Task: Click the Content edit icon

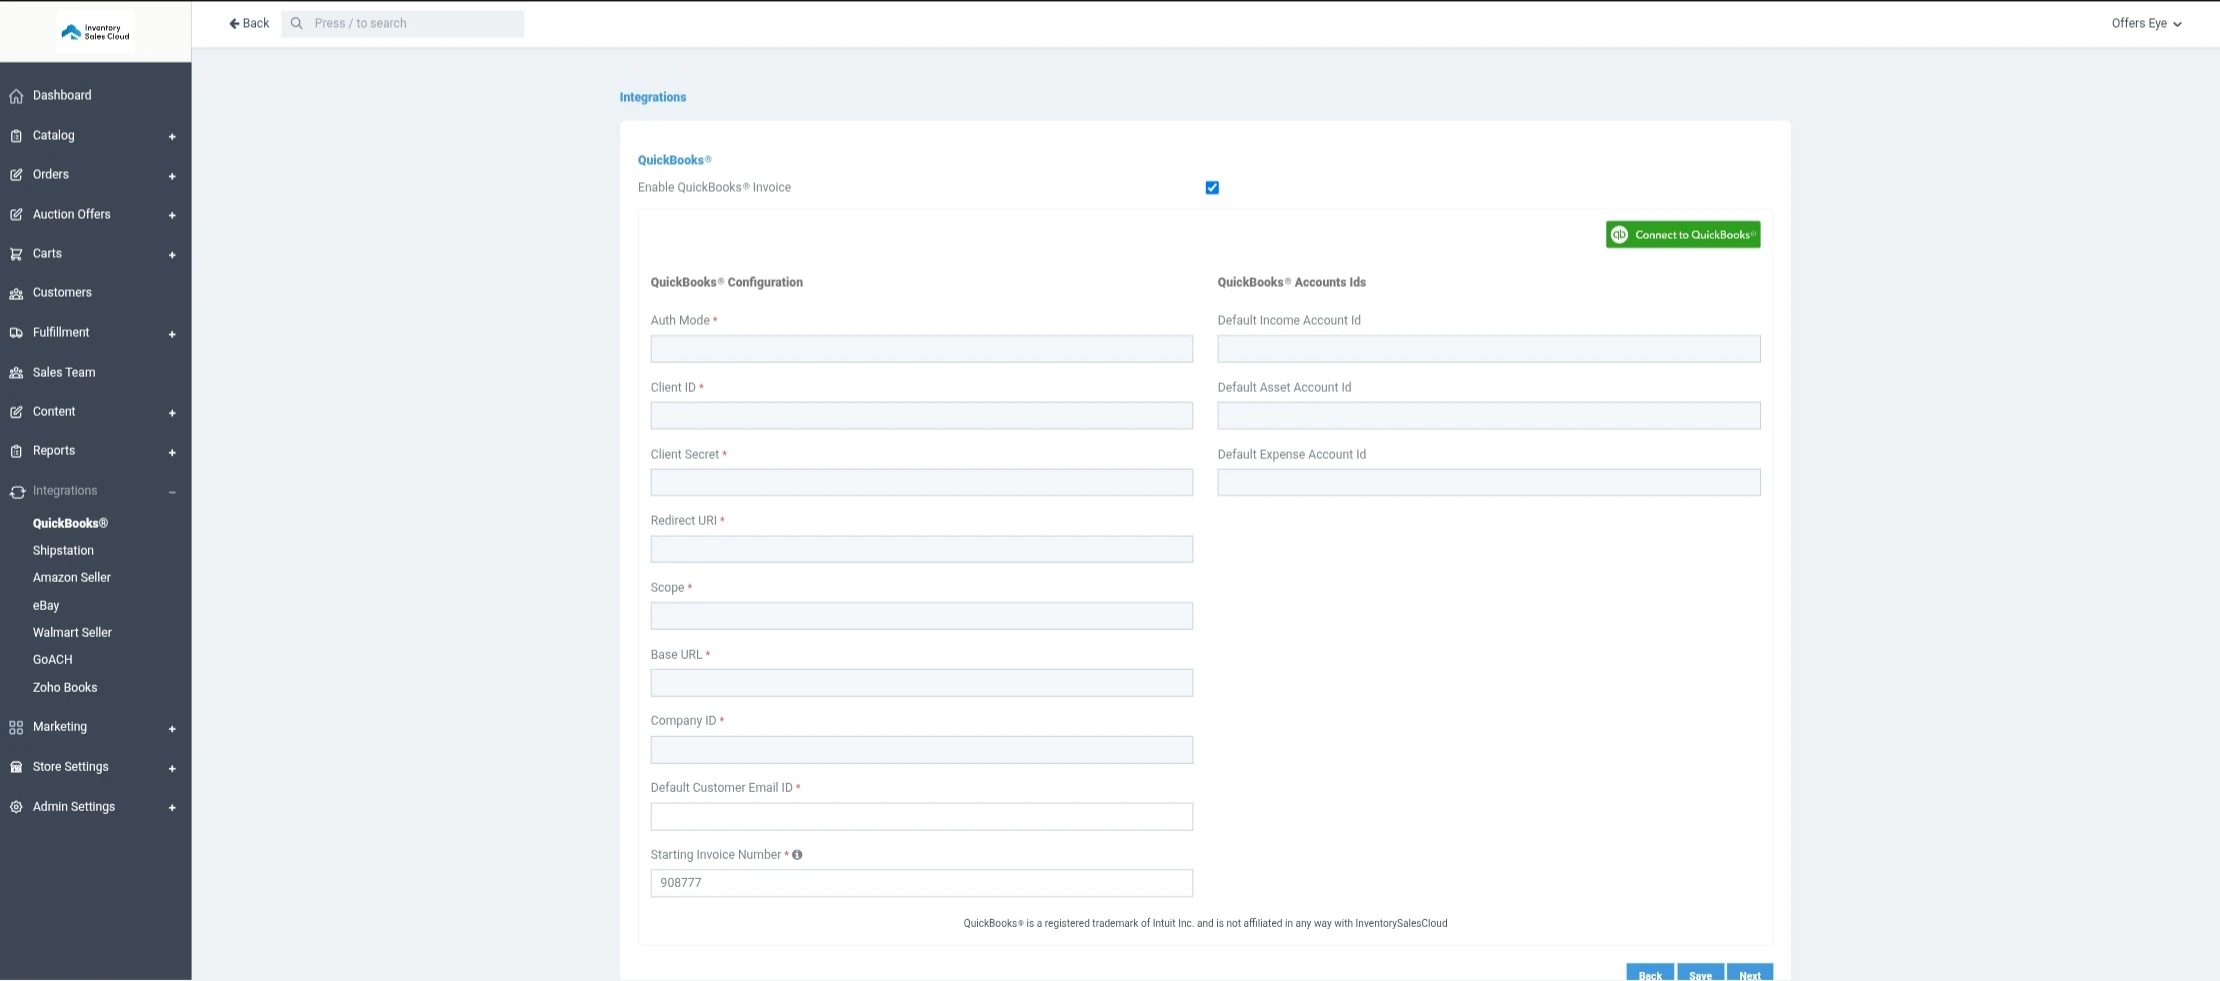Action: (16, 412)
